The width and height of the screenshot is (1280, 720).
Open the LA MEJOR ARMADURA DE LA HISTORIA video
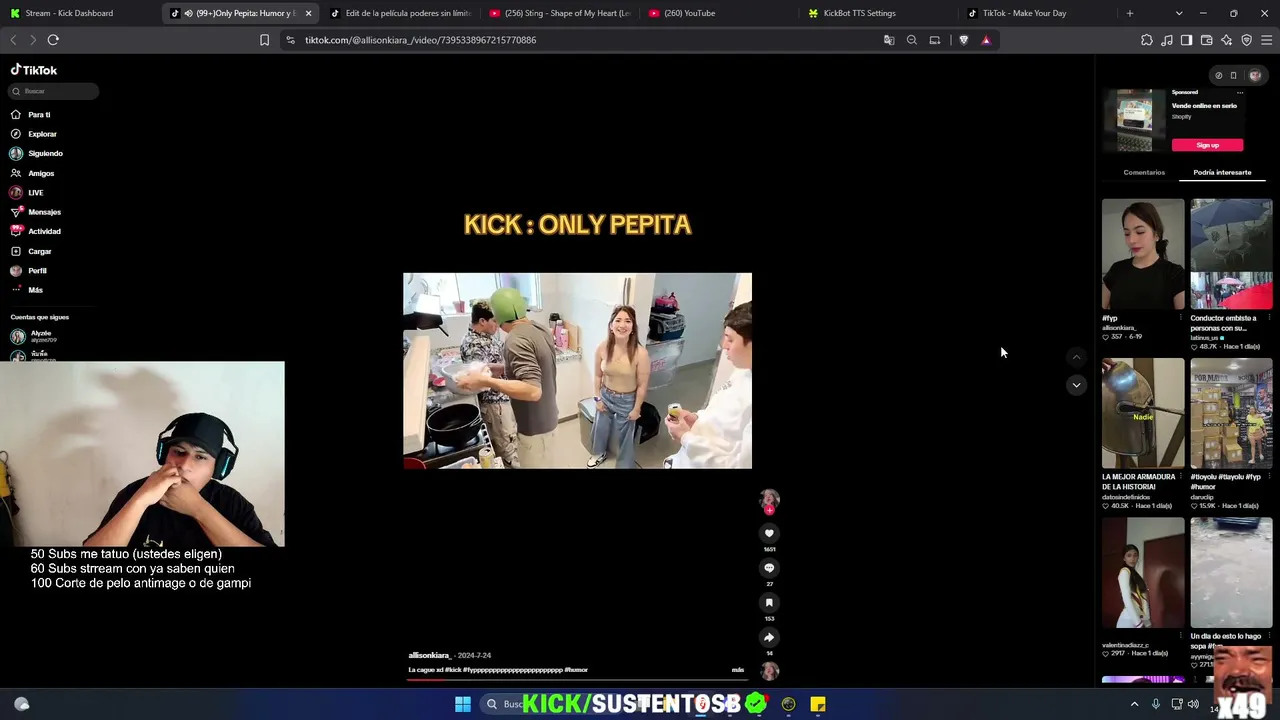tap(1143, 413)
